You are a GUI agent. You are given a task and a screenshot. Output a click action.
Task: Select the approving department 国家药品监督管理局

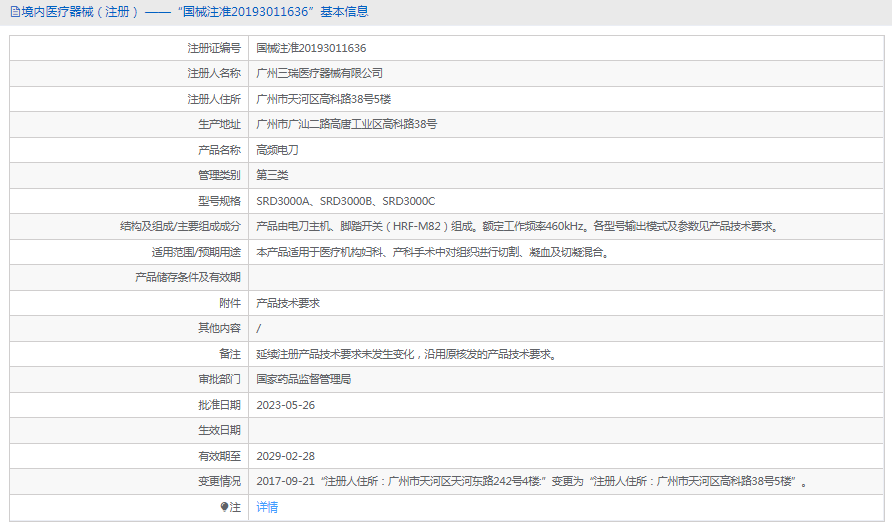(303, 379)
